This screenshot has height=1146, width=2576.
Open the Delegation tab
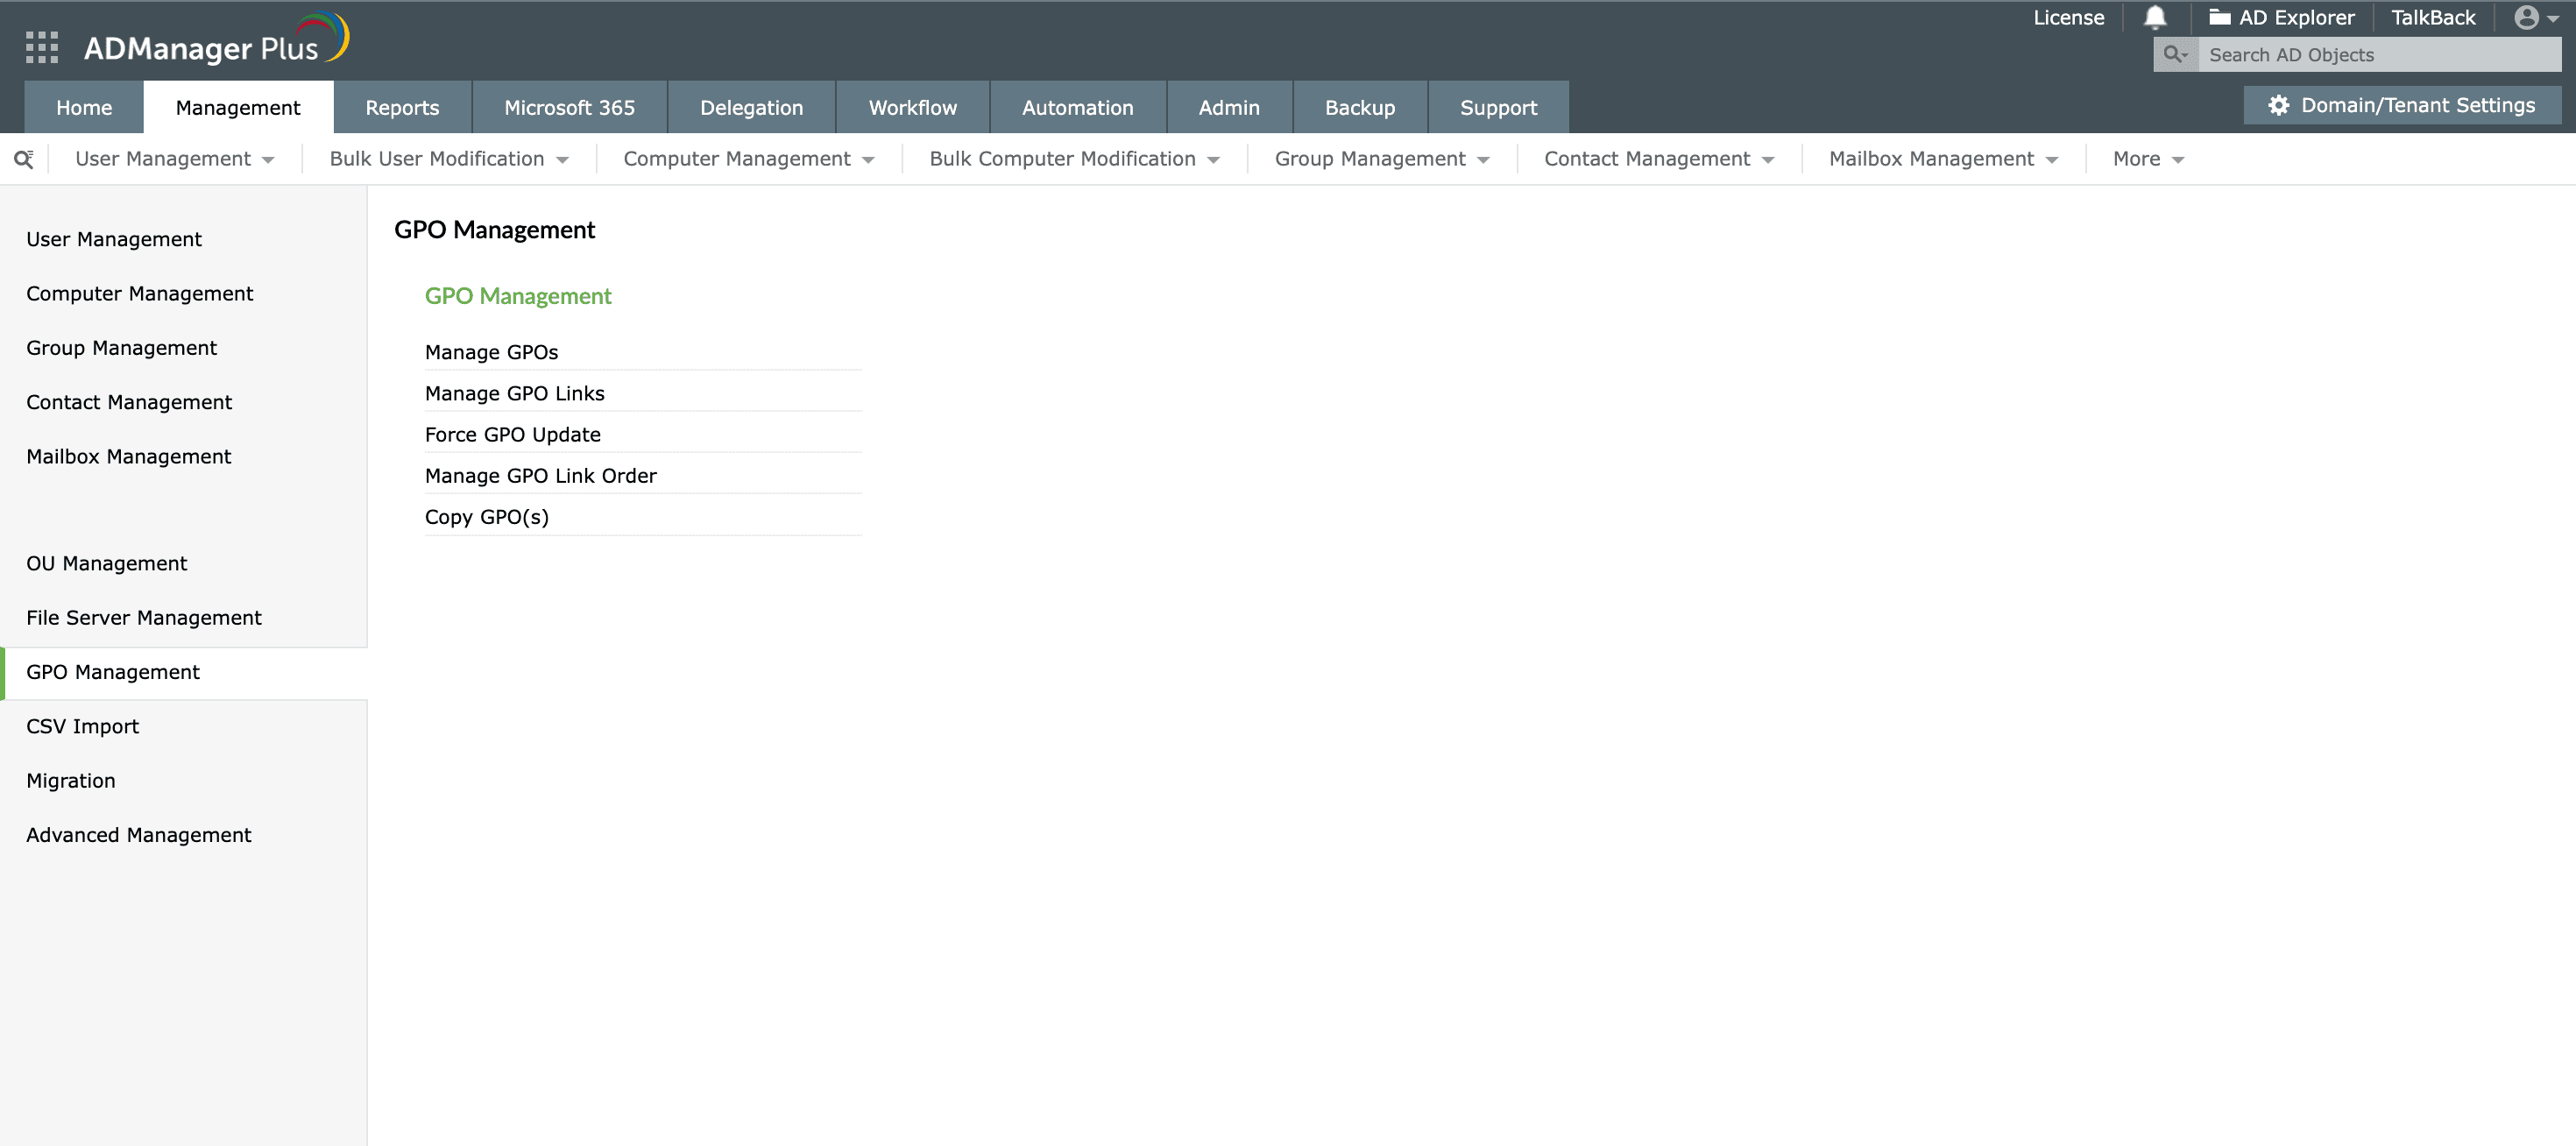tap(751, 108)
